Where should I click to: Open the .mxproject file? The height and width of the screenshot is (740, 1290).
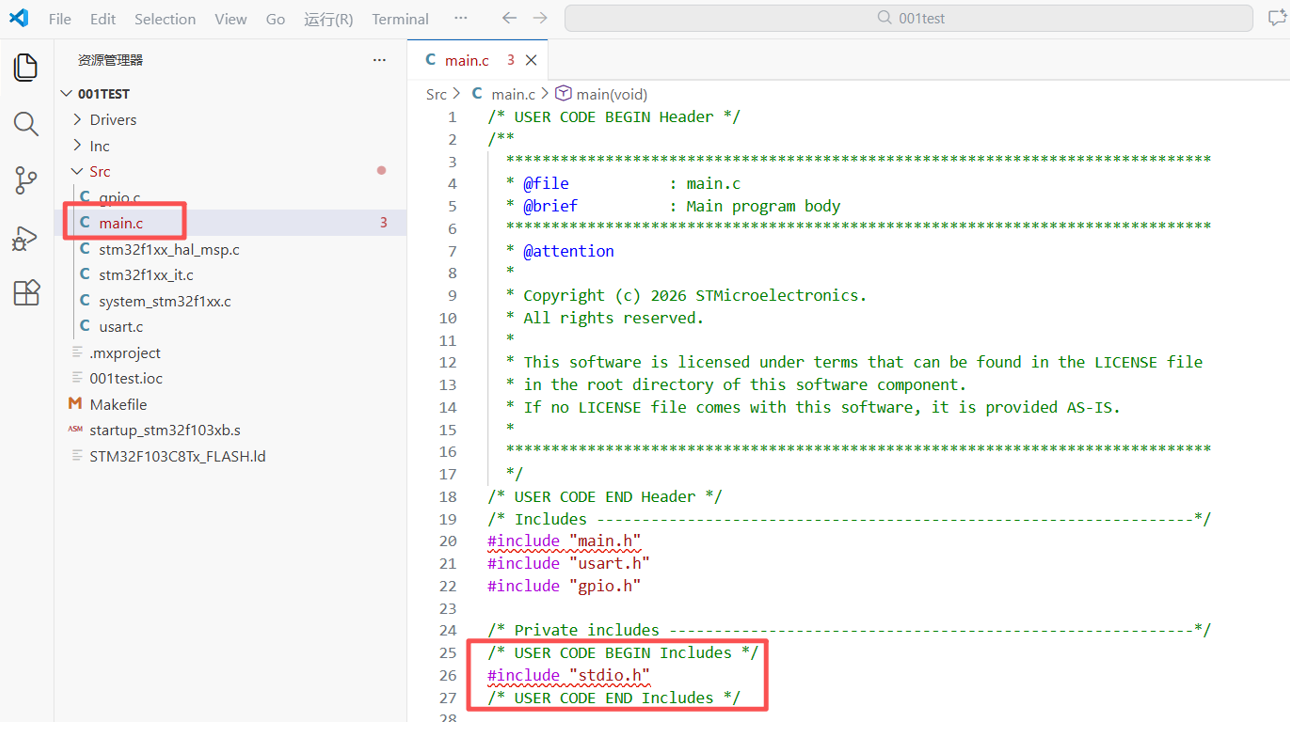231,353
